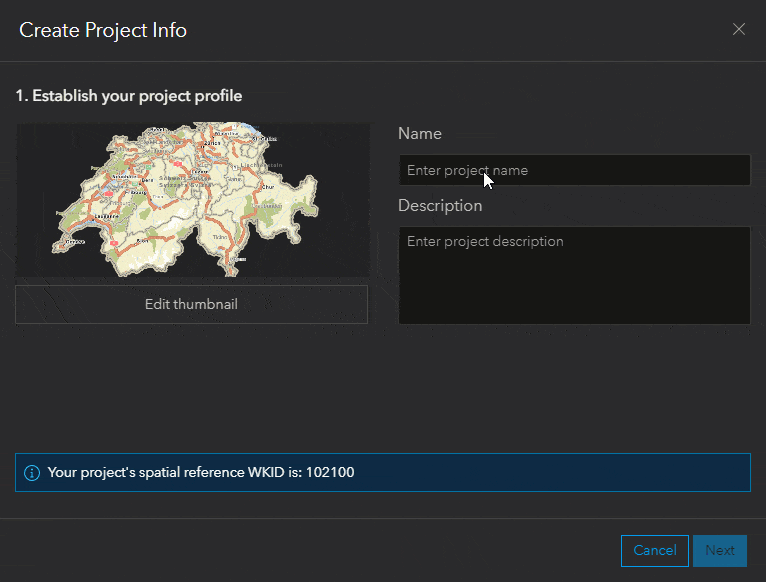Click the Name field label
This screenshot has height=582, width=766.
coord(420,134)
